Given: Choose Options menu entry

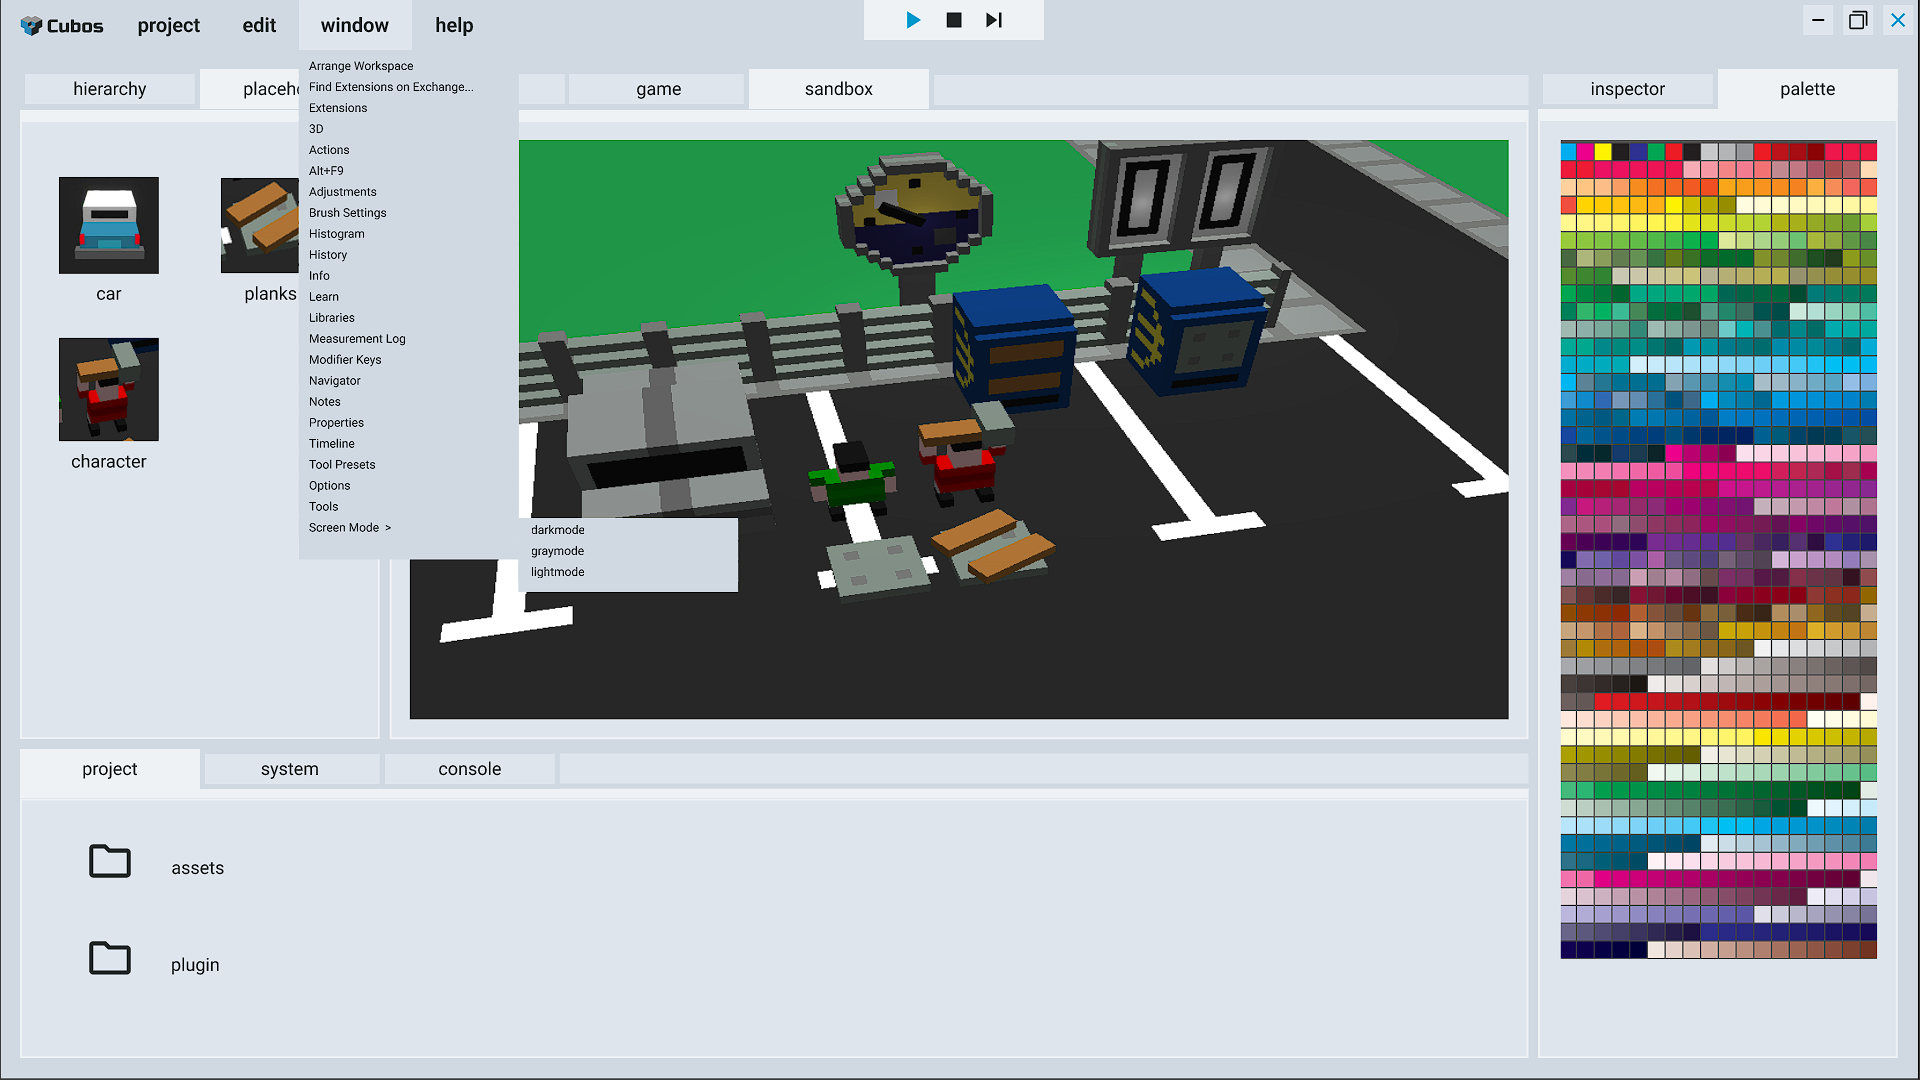Looking at the screenshot, I should 330,486.
